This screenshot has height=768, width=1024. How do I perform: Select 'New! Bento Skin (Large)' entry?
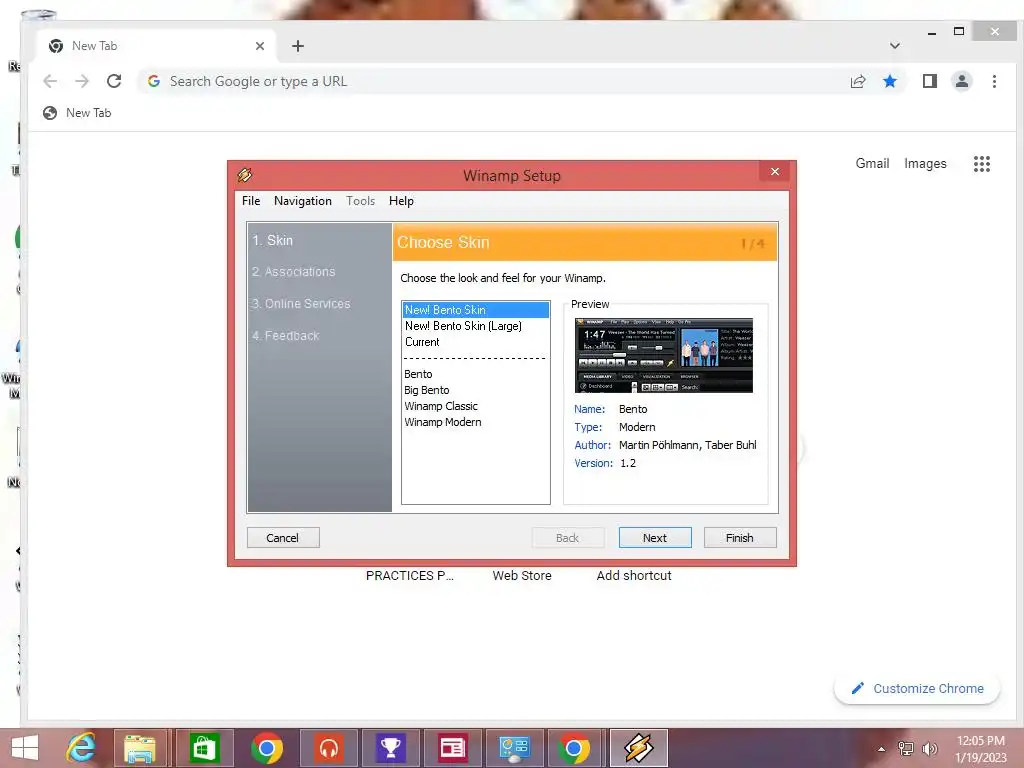[475, 326]
